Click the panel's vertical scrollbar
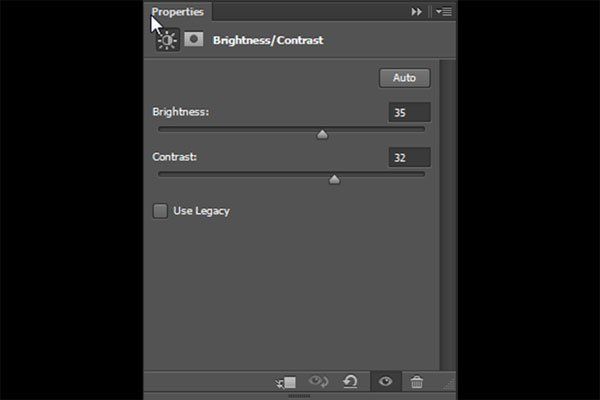This screenshot has width=600, height=400. (447, 214)
